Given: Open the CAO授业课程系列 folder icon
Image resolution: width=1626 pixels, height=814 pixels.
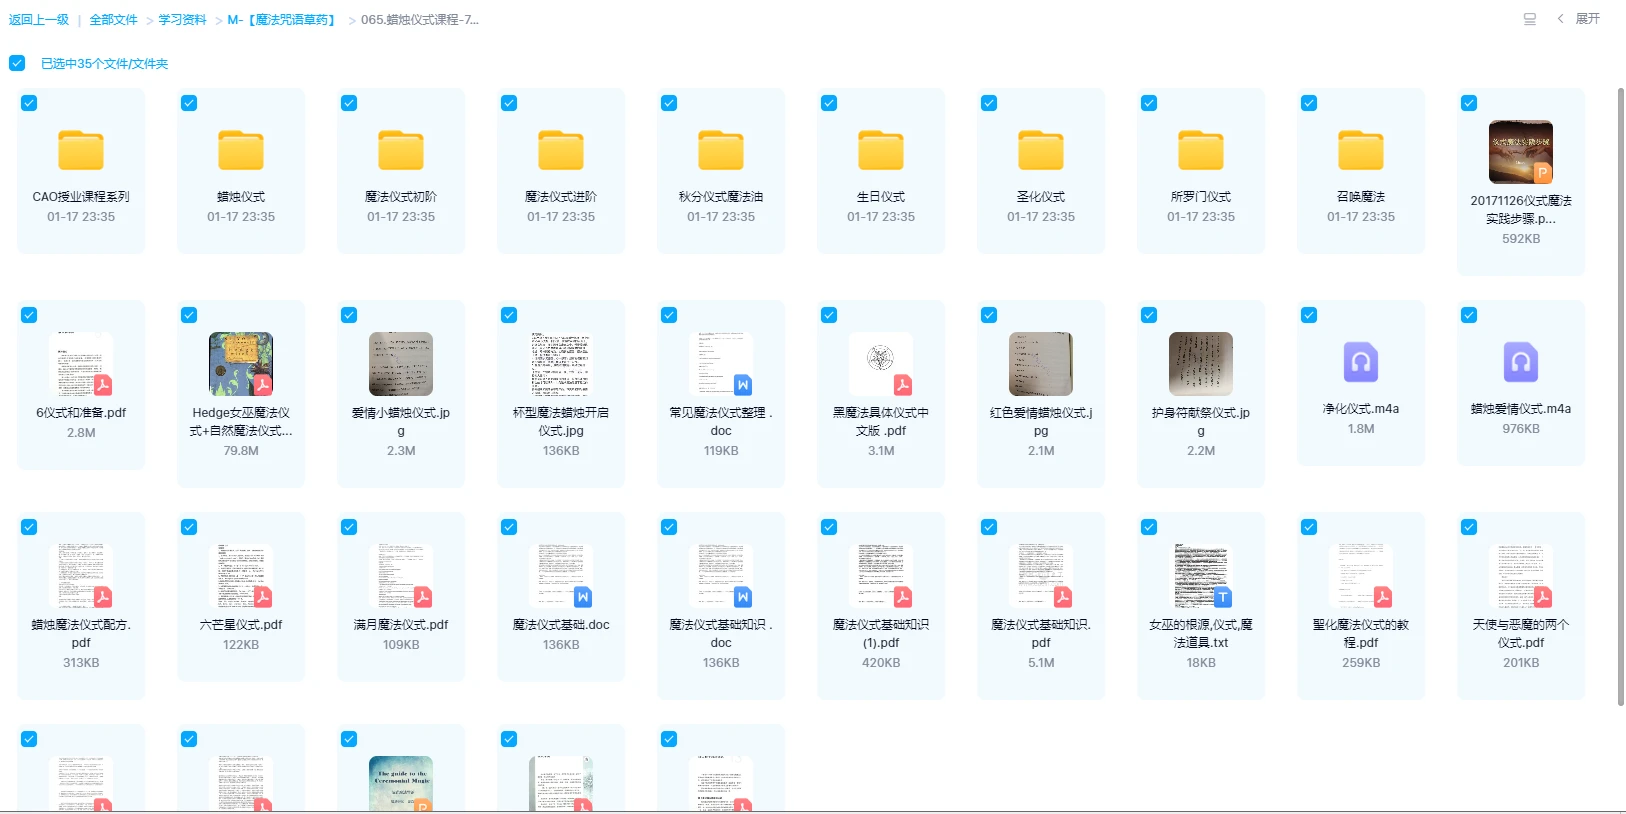Looking at the screenshot, I should 81,151.
